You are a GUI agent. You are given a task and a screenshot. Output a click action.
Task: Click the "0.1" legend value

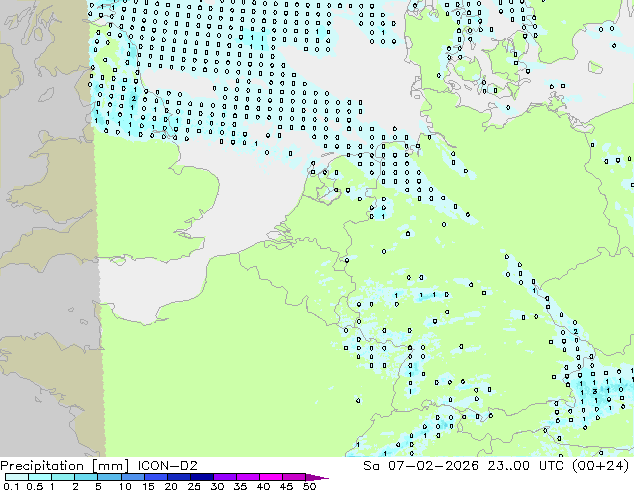point(11,486)
